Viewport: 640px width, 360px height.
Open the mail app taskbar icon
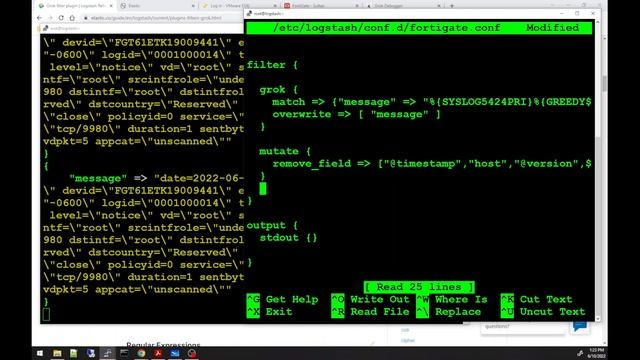[175, 353]
